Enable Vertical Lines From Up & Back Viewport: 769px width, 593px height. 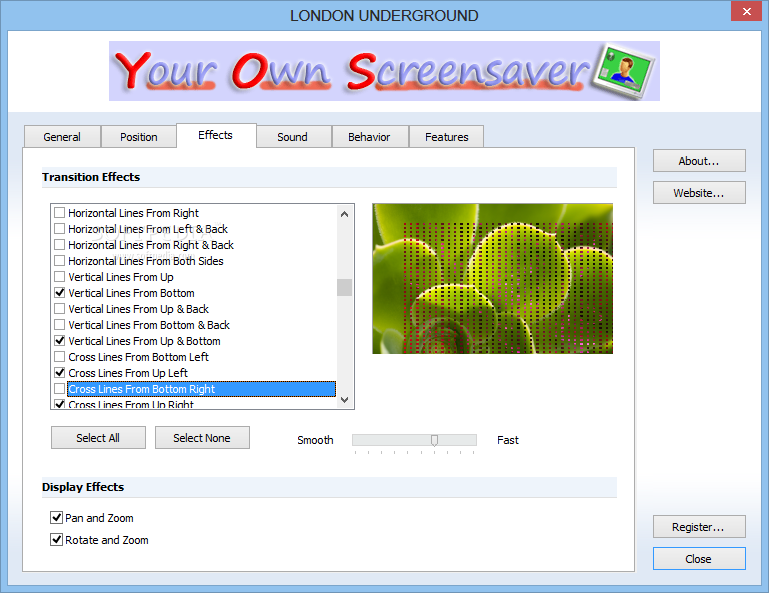click(x=59, y=309)
